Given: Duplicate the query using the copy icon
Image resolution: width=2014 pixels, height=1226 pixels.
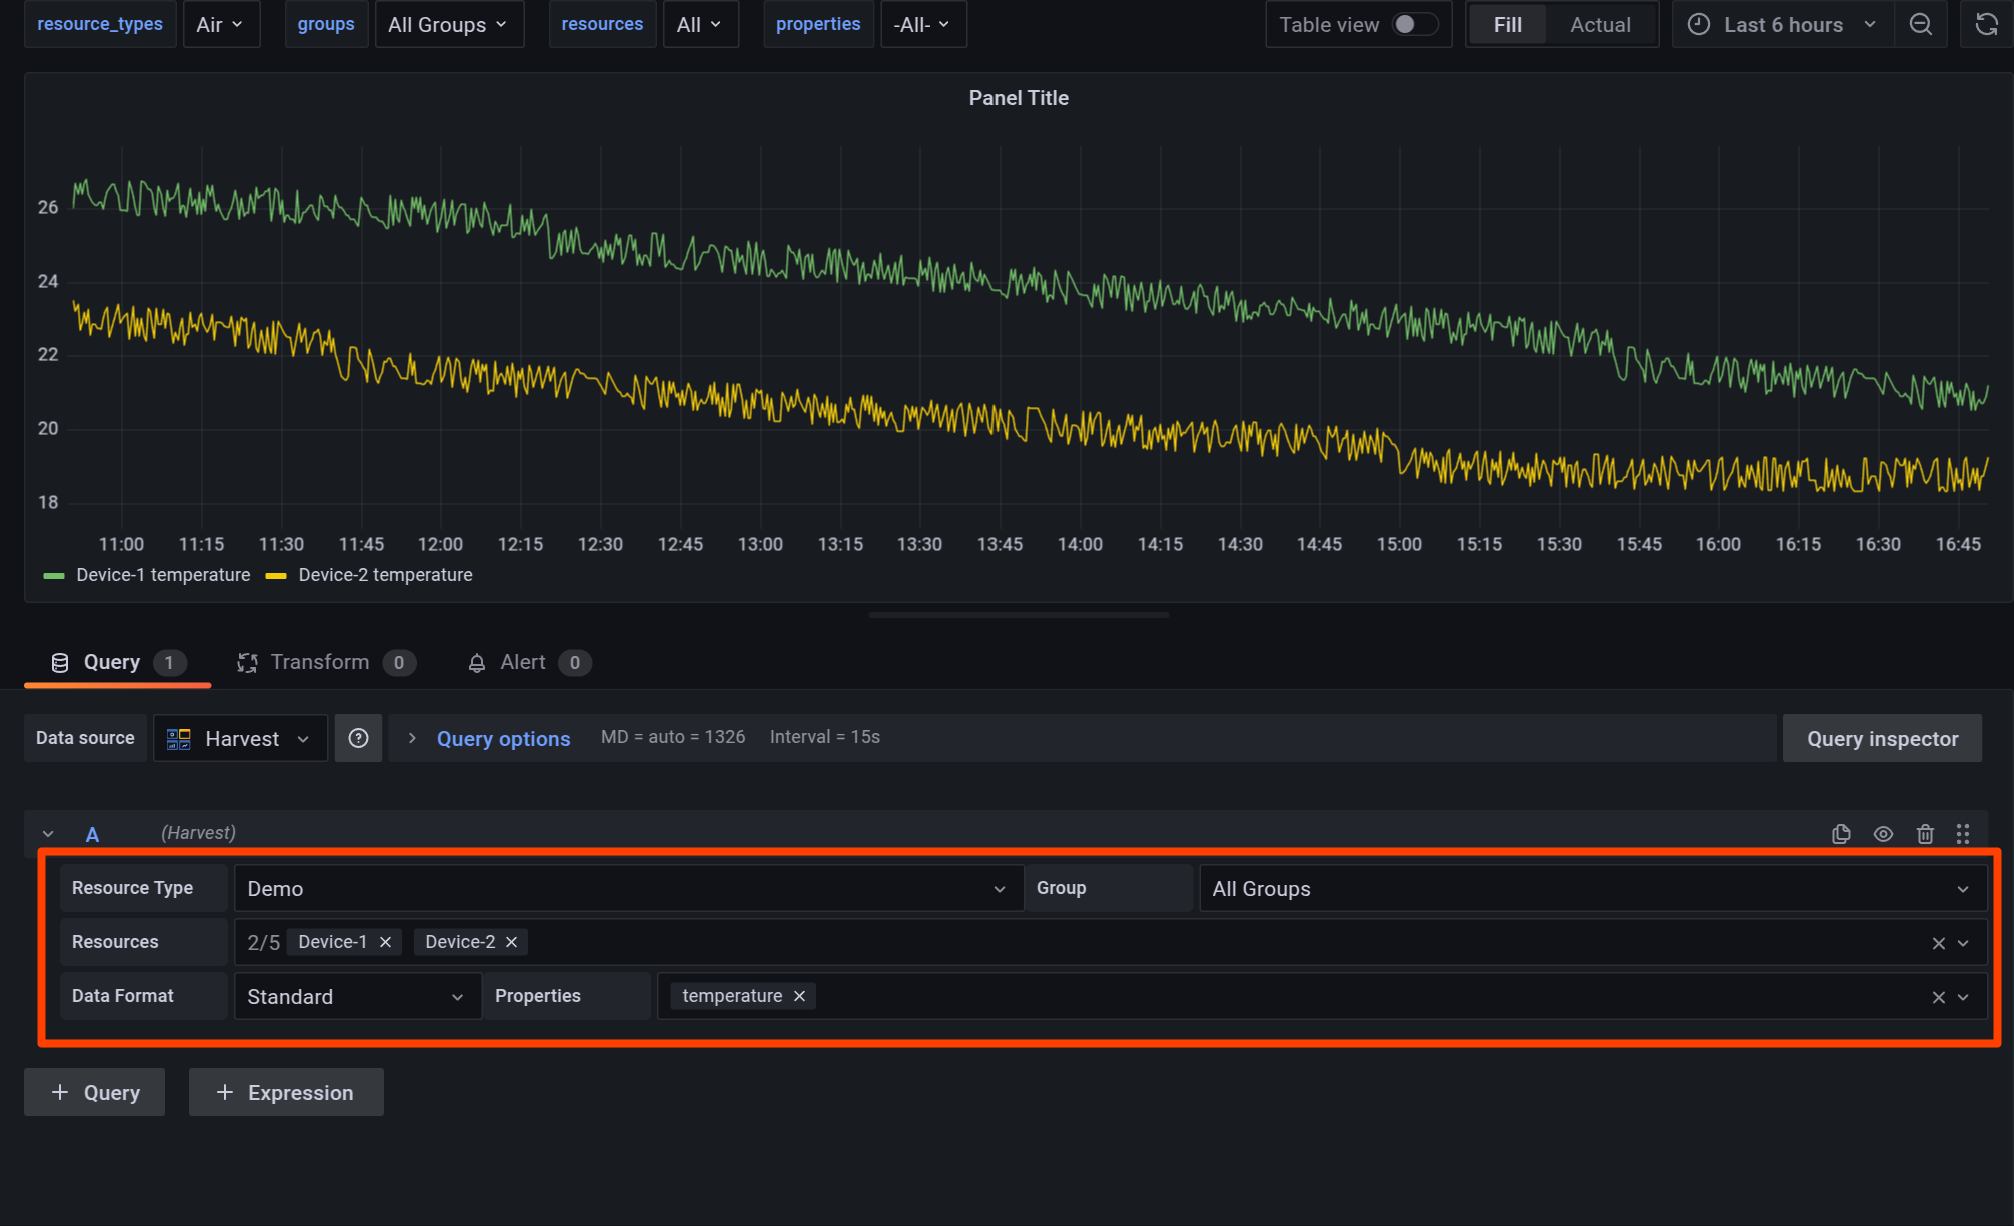Looking at the screenshot, I should coord(1841,833).
